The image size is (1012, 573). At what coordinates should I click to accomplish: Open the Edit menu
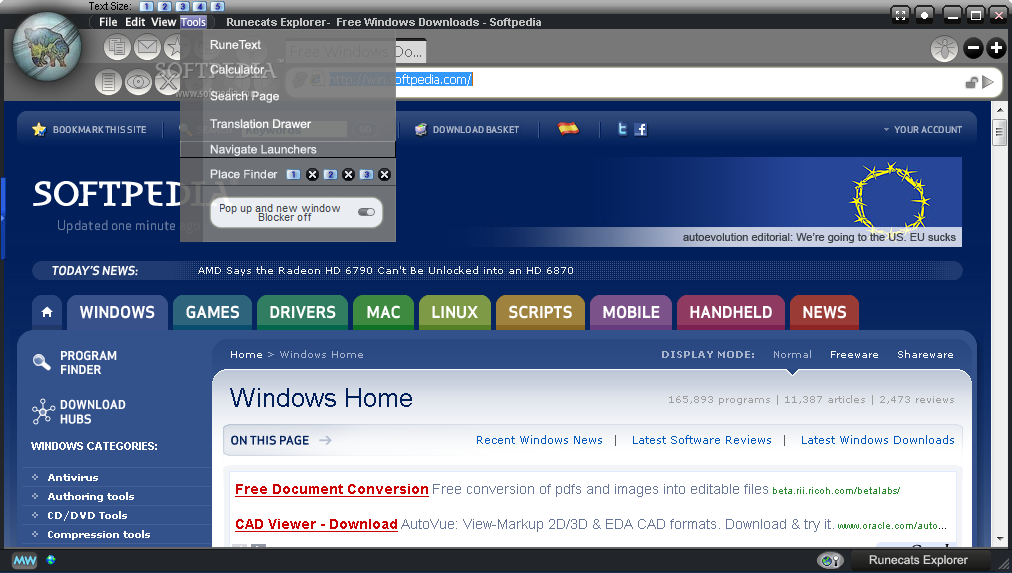[135, 22]
